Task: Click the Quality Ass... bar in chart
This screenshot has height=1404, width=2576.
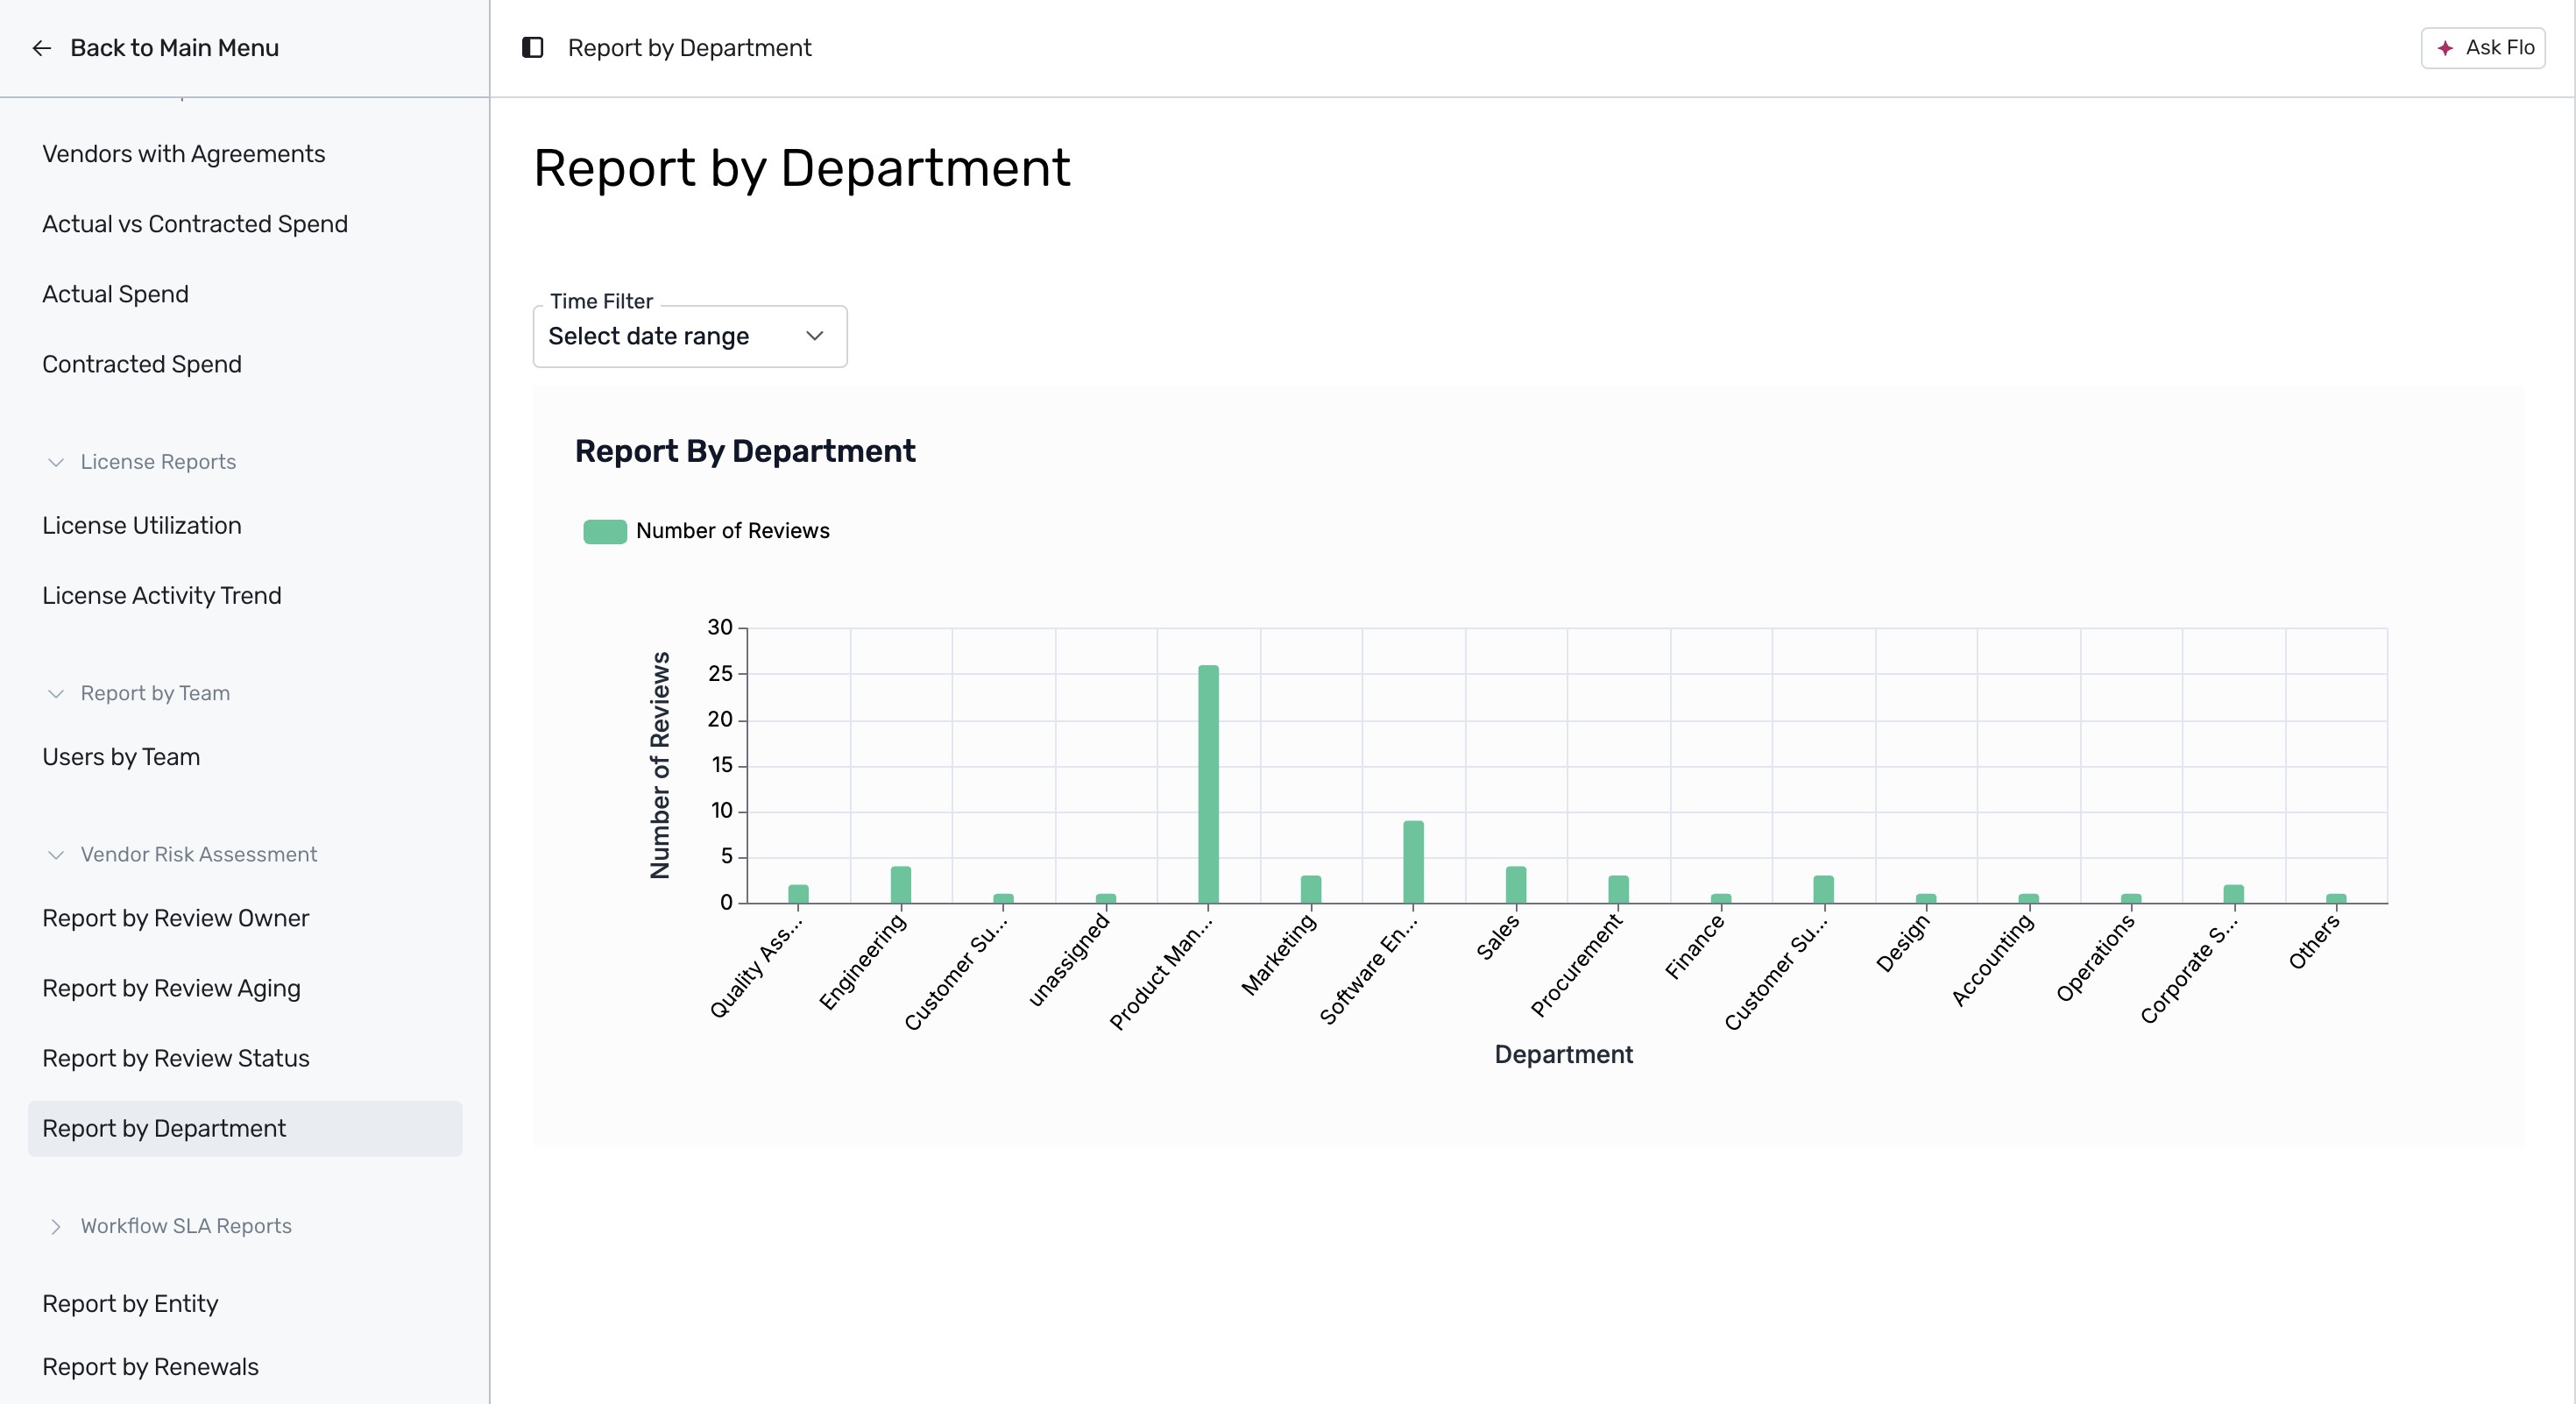Action: point(798,894)
